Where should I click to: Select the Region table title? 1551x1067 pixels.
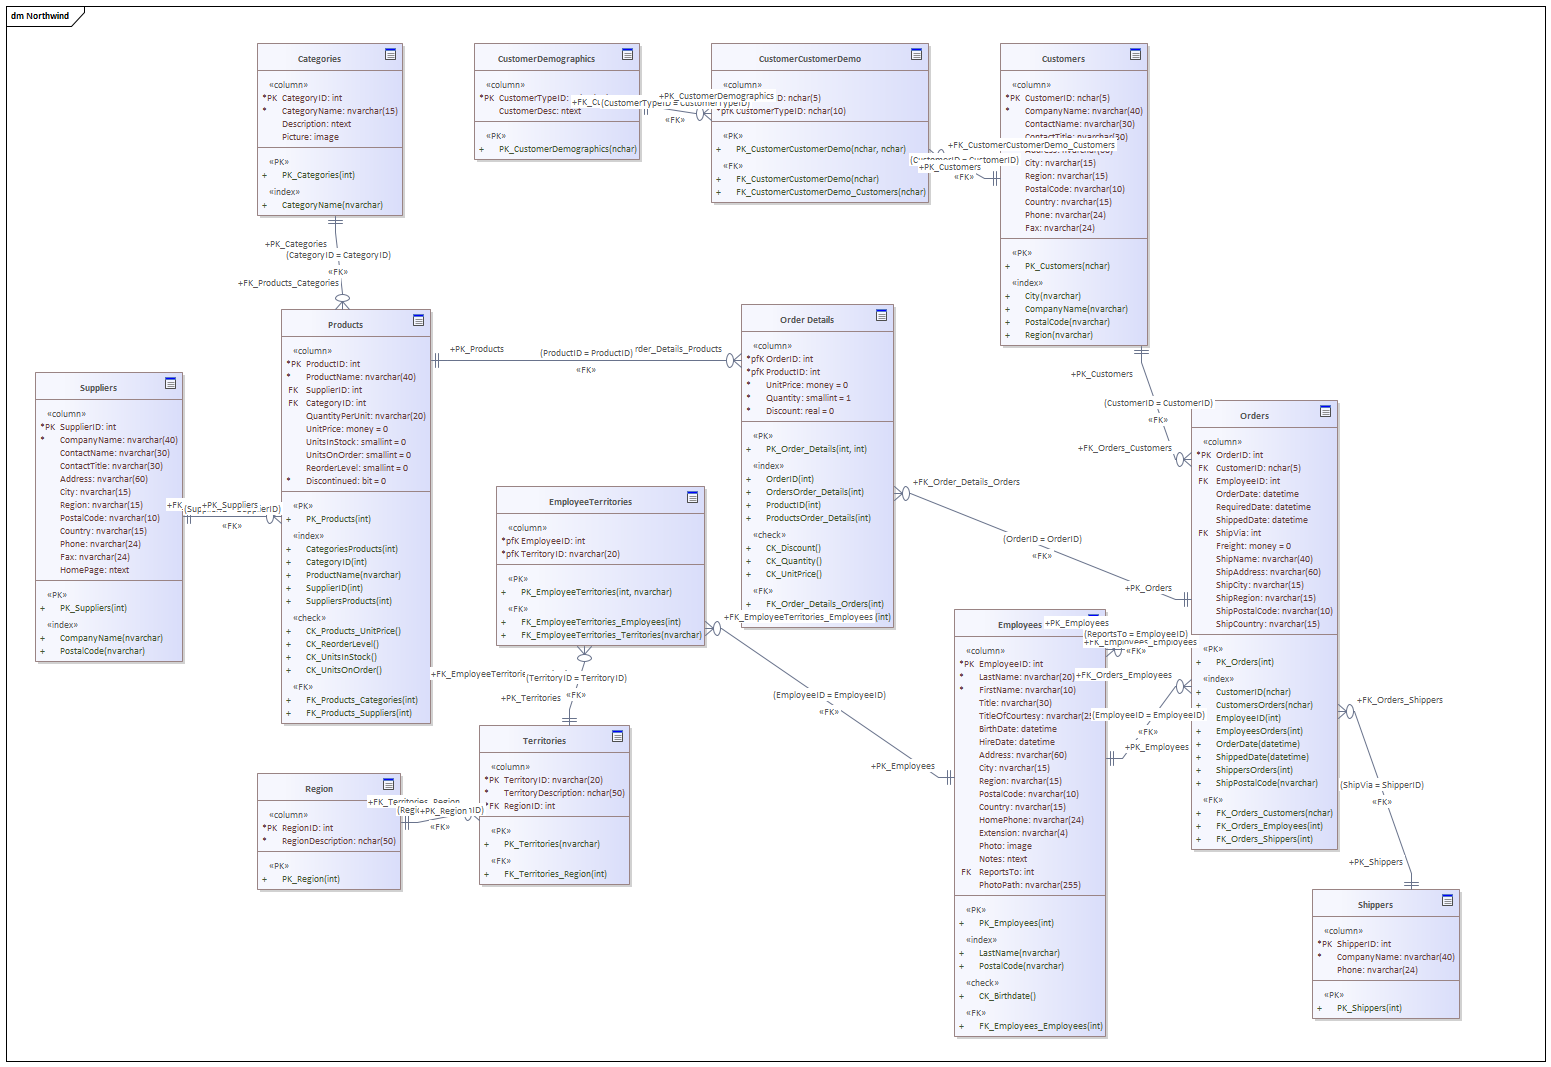tap(319, 789)
